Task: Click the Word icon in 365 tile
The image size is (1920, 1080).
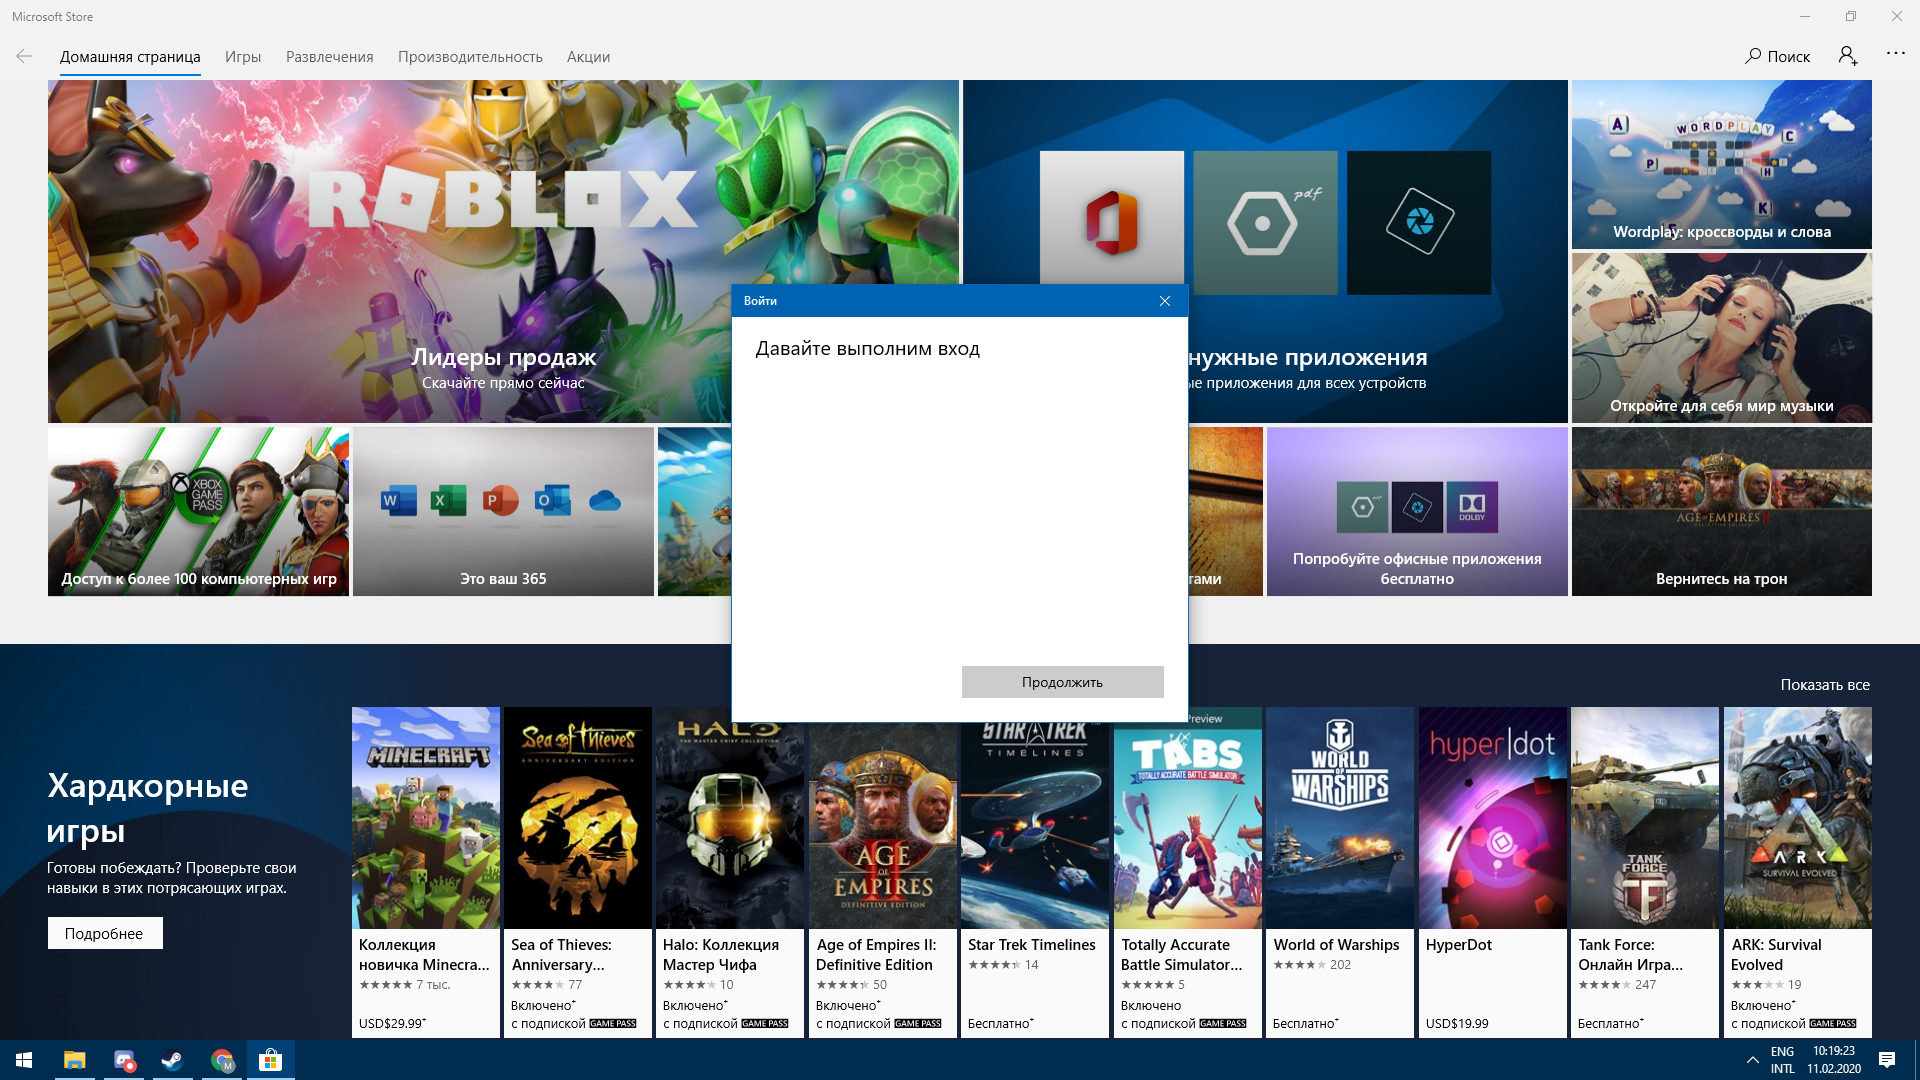Action: [x=398, y=500]
